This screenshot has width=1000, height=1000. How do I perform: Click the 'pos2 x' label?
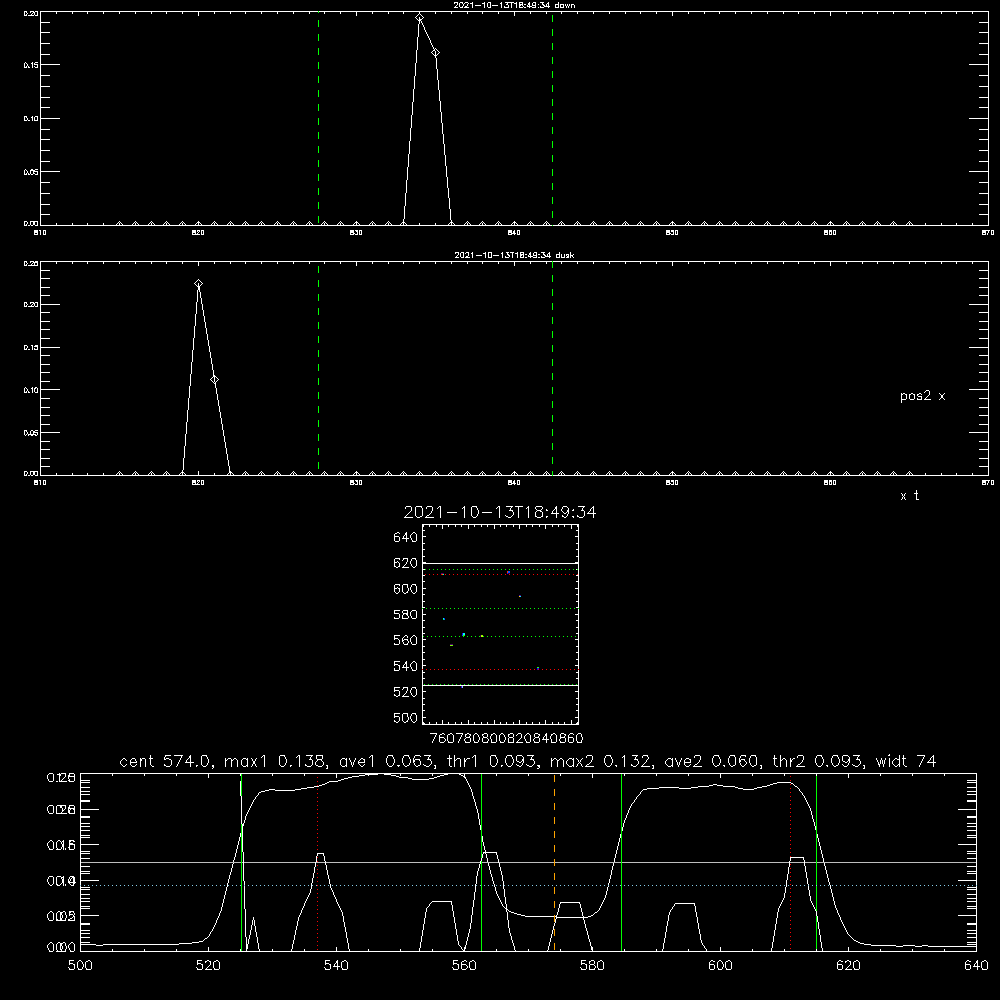coord(922,396)
